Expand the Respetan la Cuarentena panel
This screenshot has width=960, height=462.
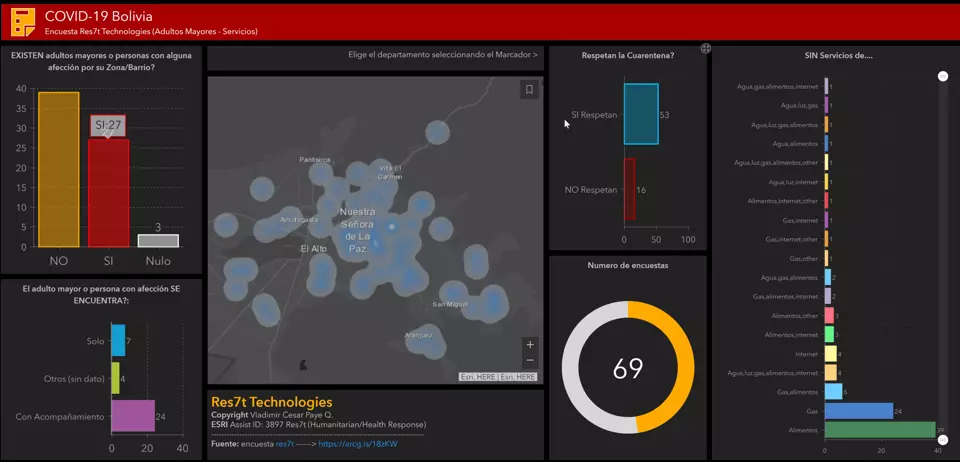coord(705,48)
